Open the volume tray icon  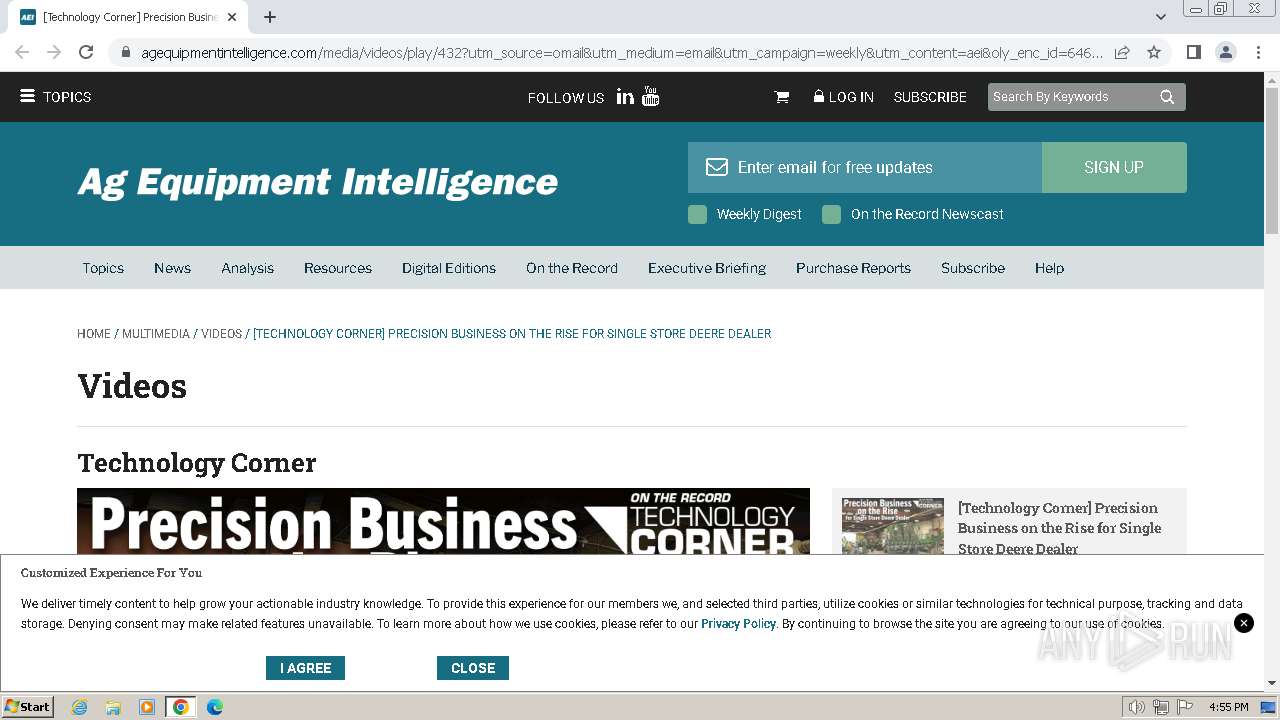[1137, 707]
